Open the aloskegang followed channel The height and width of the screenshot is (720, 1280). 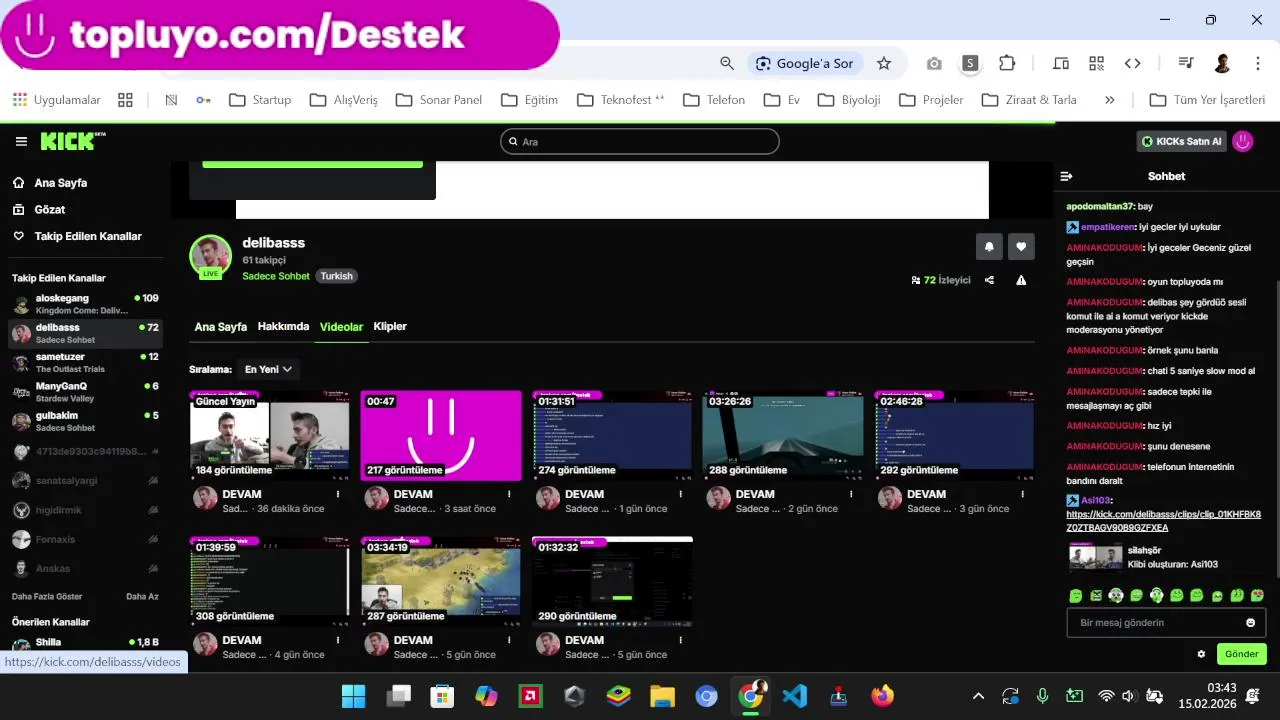point(85,304)
